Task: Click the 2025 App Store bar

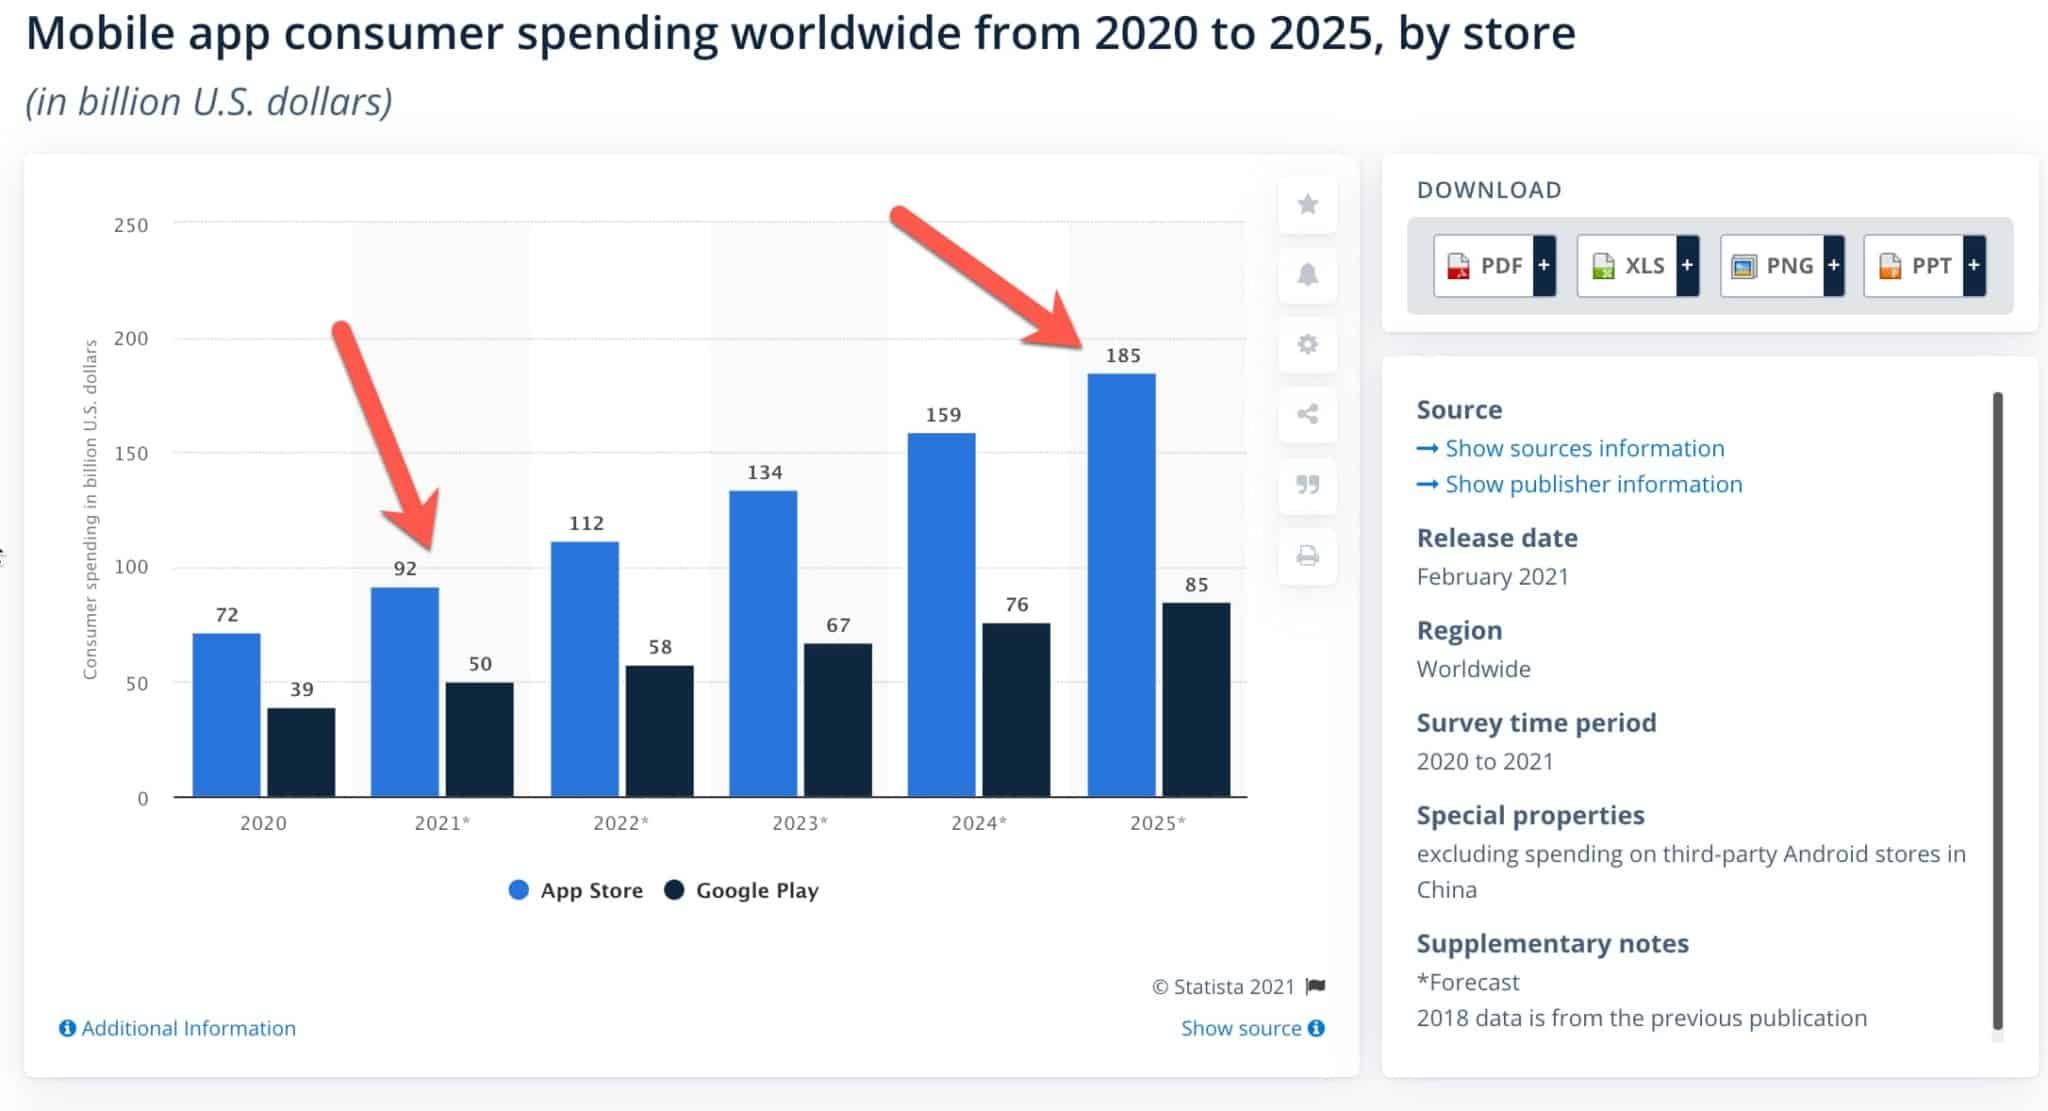Action: [x=1121, y=585]
